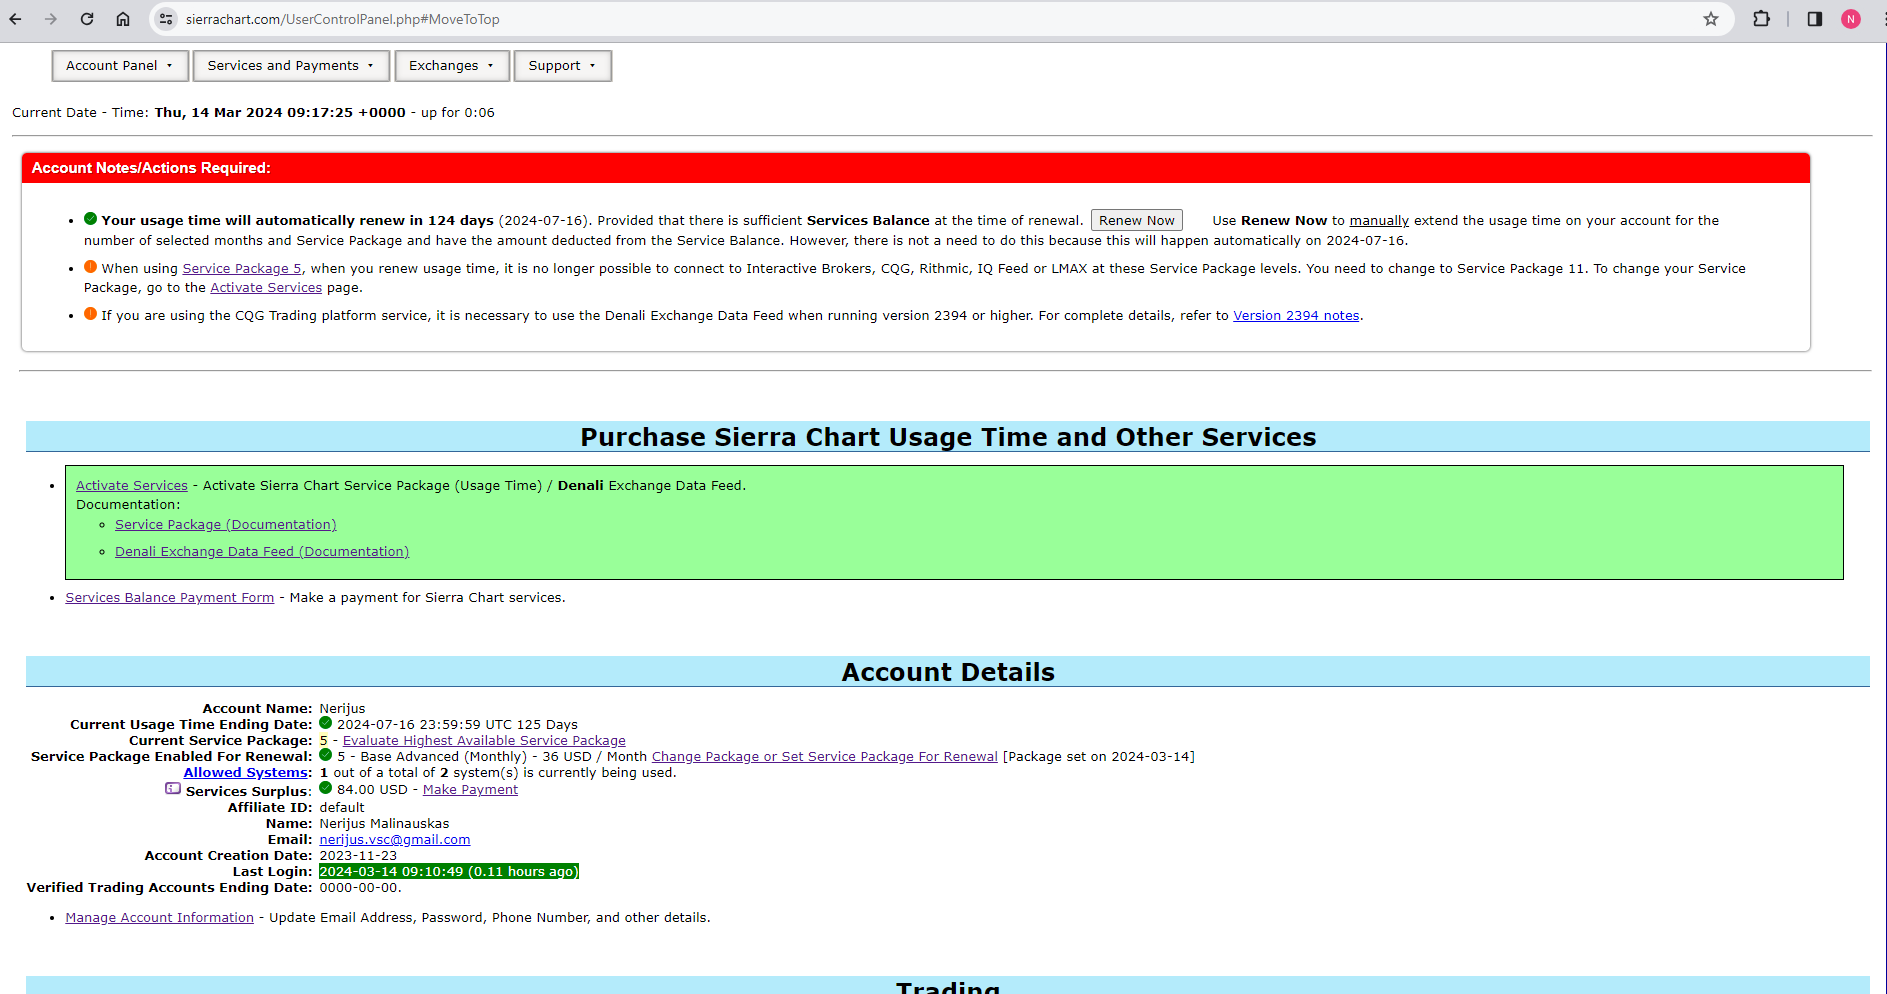Open the Account Panel dropdown menu
Image resolution: width=1887 pixels, height=994 pixels.
(120, 66)
